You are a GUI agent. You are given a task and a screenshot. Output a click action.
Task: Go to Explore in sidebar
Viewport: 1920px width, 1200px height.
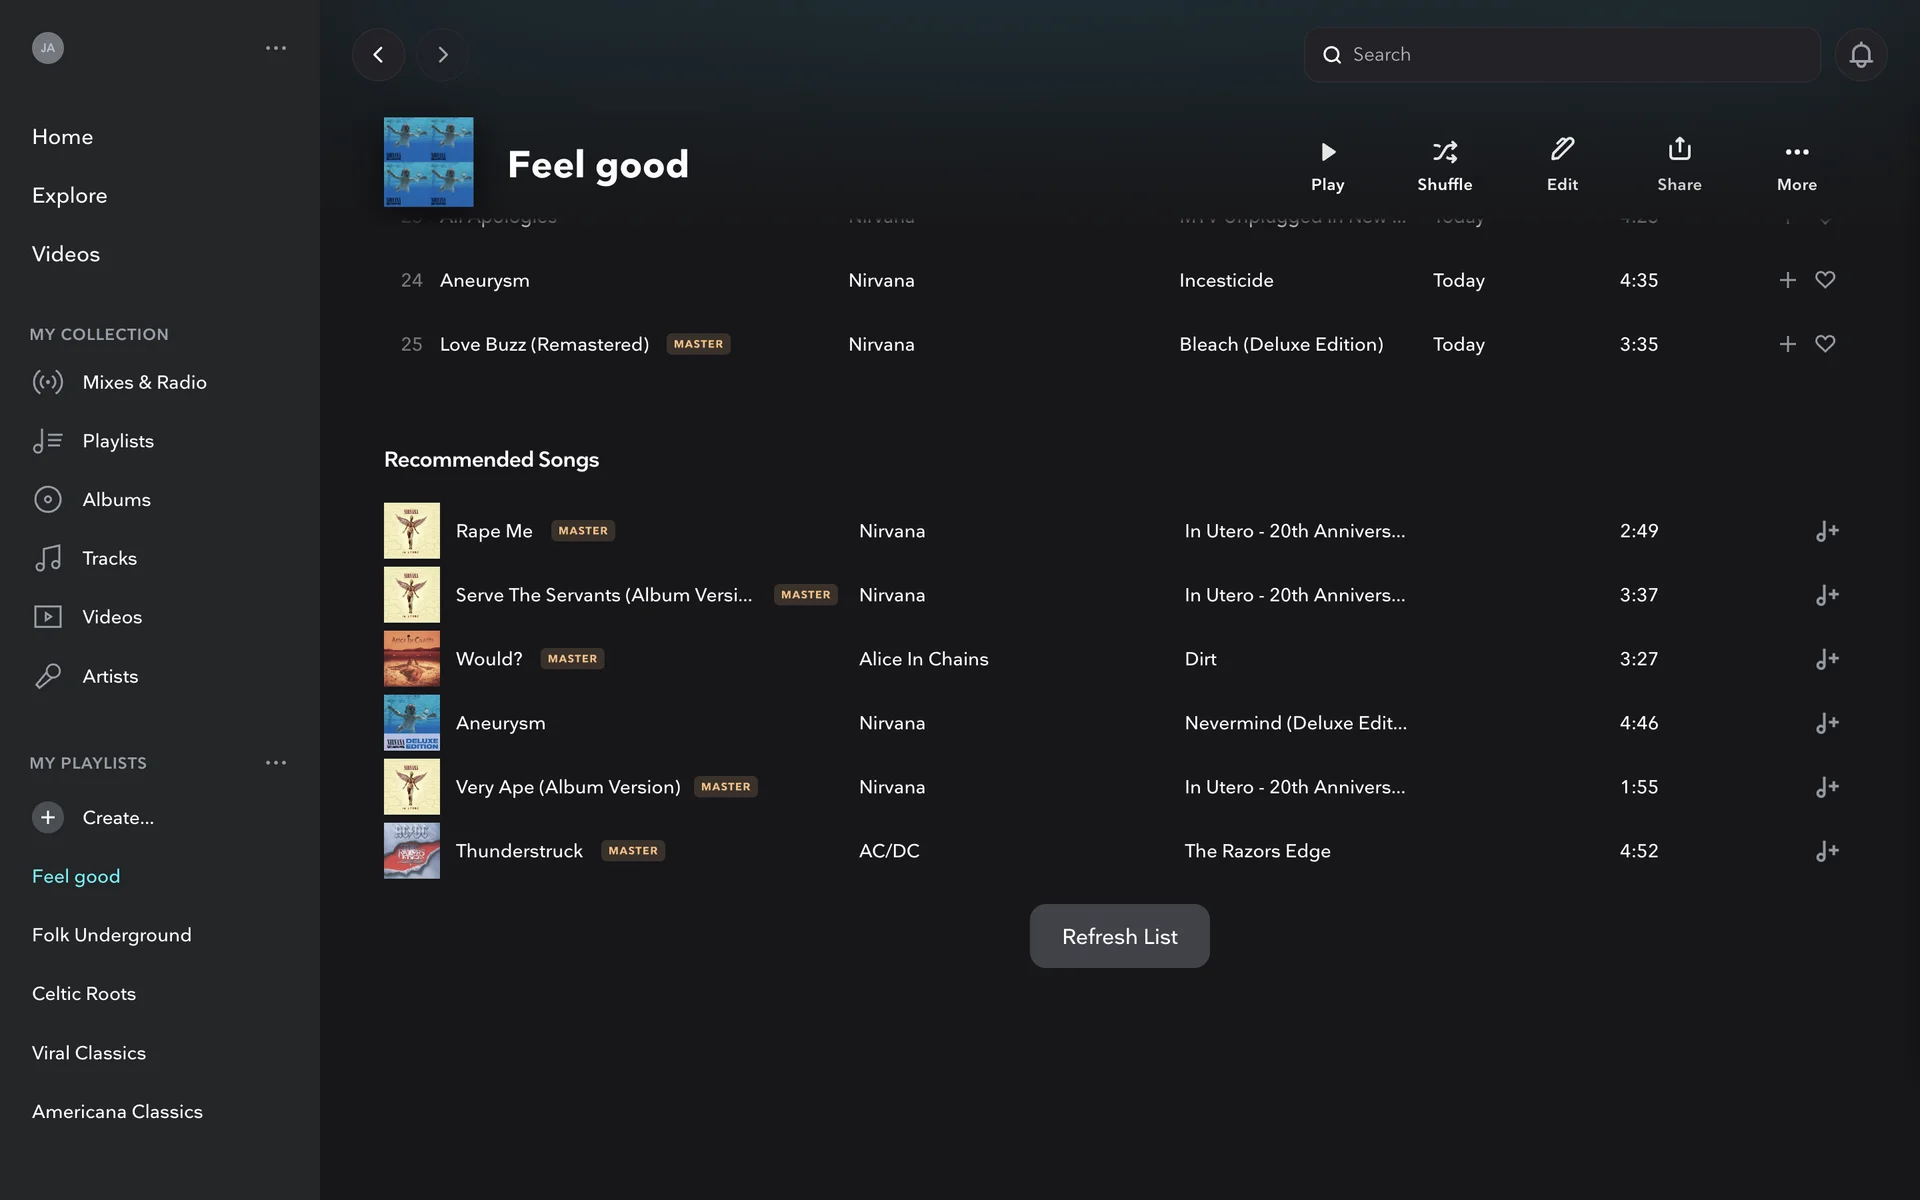(69, 195)
